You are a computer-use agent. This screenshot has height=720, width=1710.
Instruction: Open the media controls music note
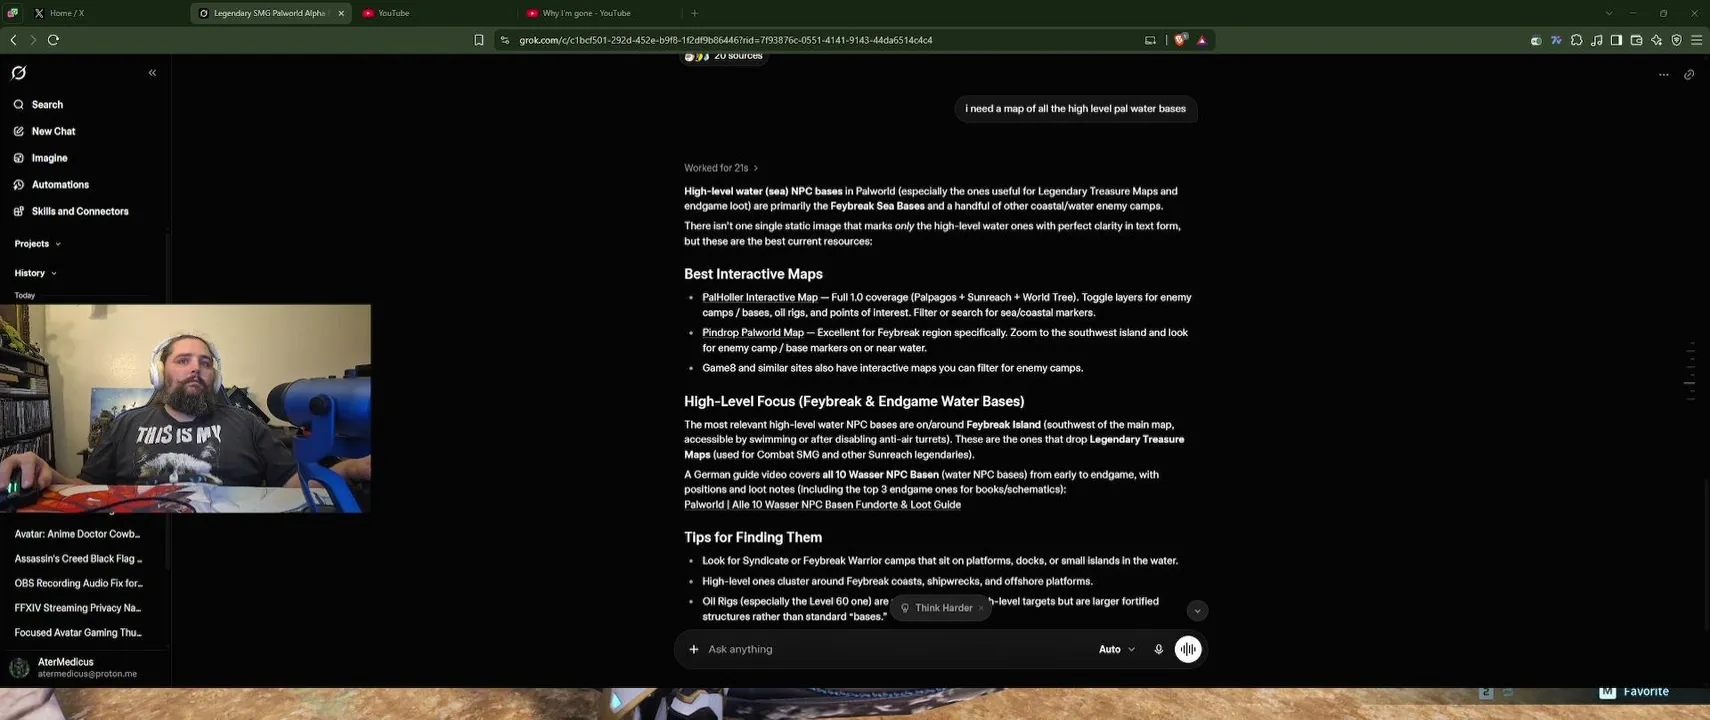[x=1596, y=40]
